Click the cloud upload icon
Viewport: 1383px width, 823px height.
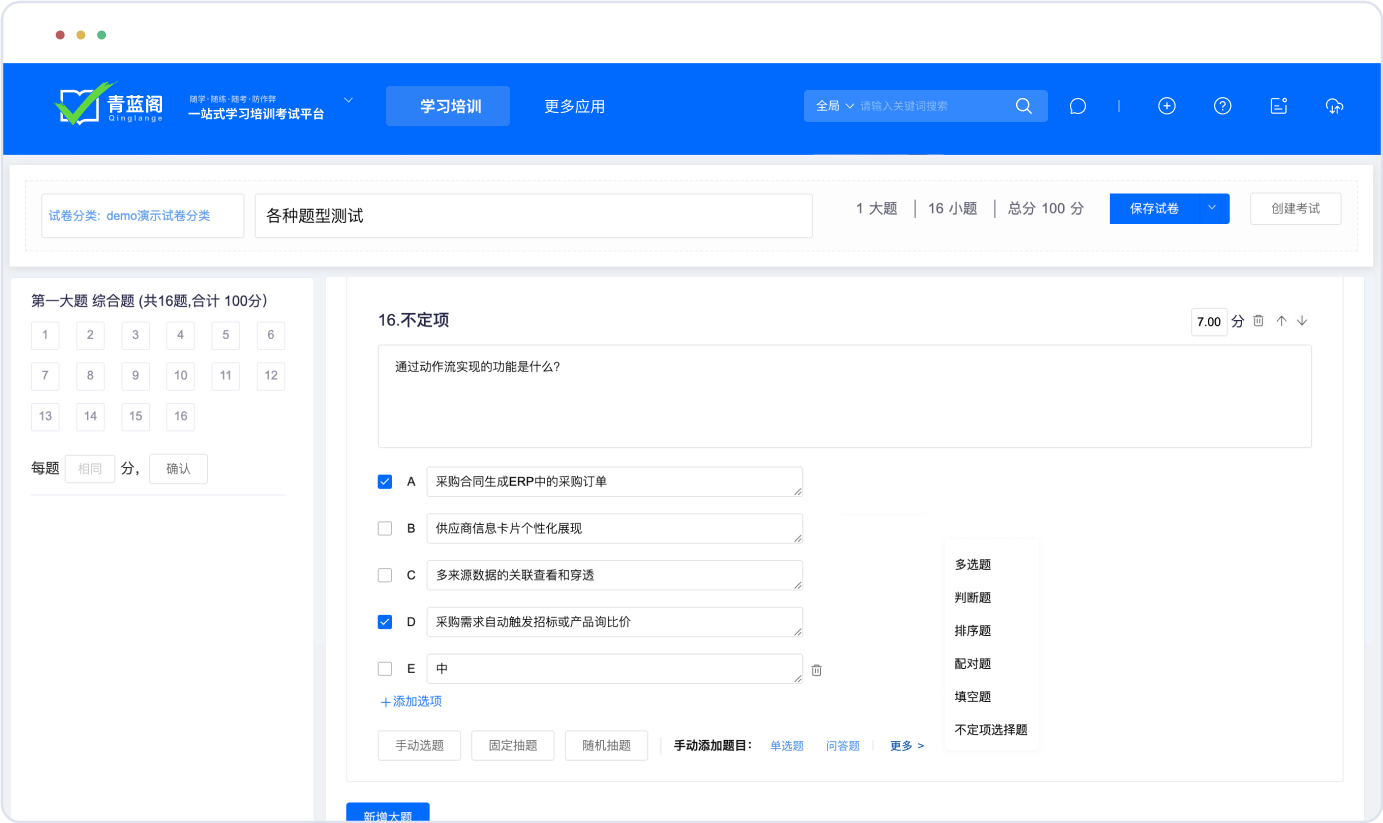[1333, 106]
